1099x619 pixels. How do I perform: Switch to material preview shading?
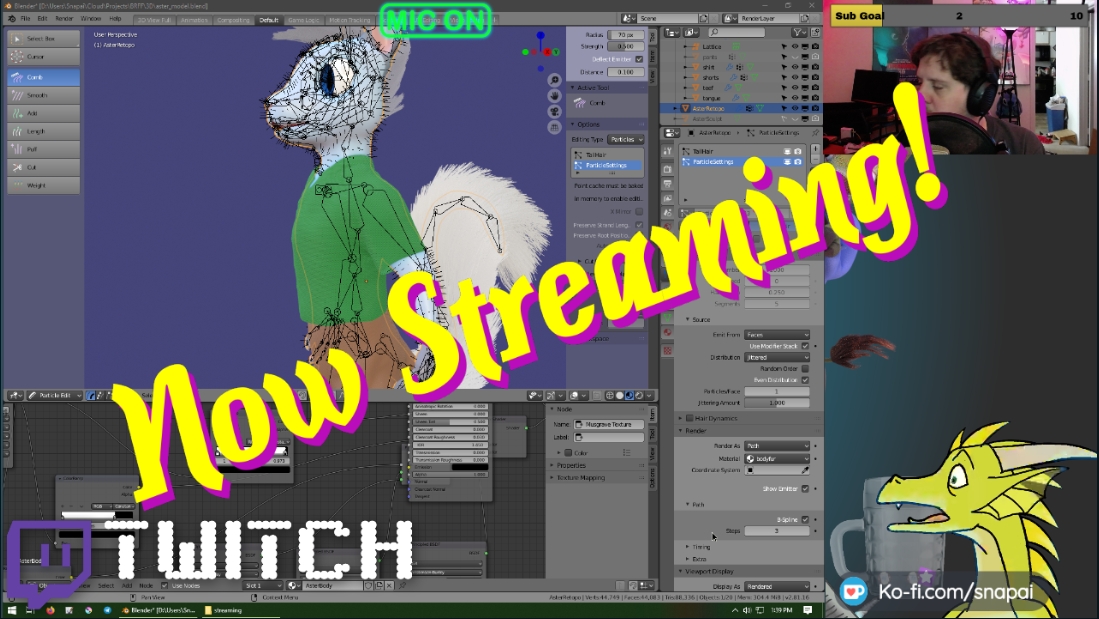point(629,395)
